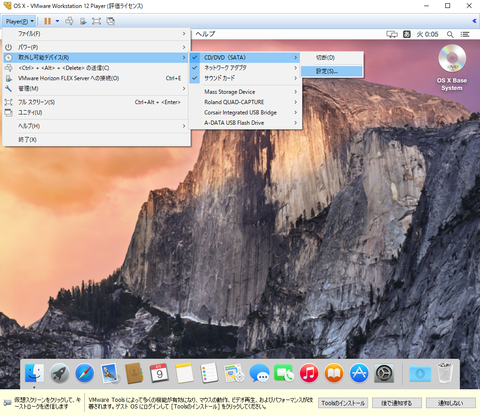Screen dimensions: 480x416
Task: Click the orange Pause VM icon
Action: [x=48, y=21]
